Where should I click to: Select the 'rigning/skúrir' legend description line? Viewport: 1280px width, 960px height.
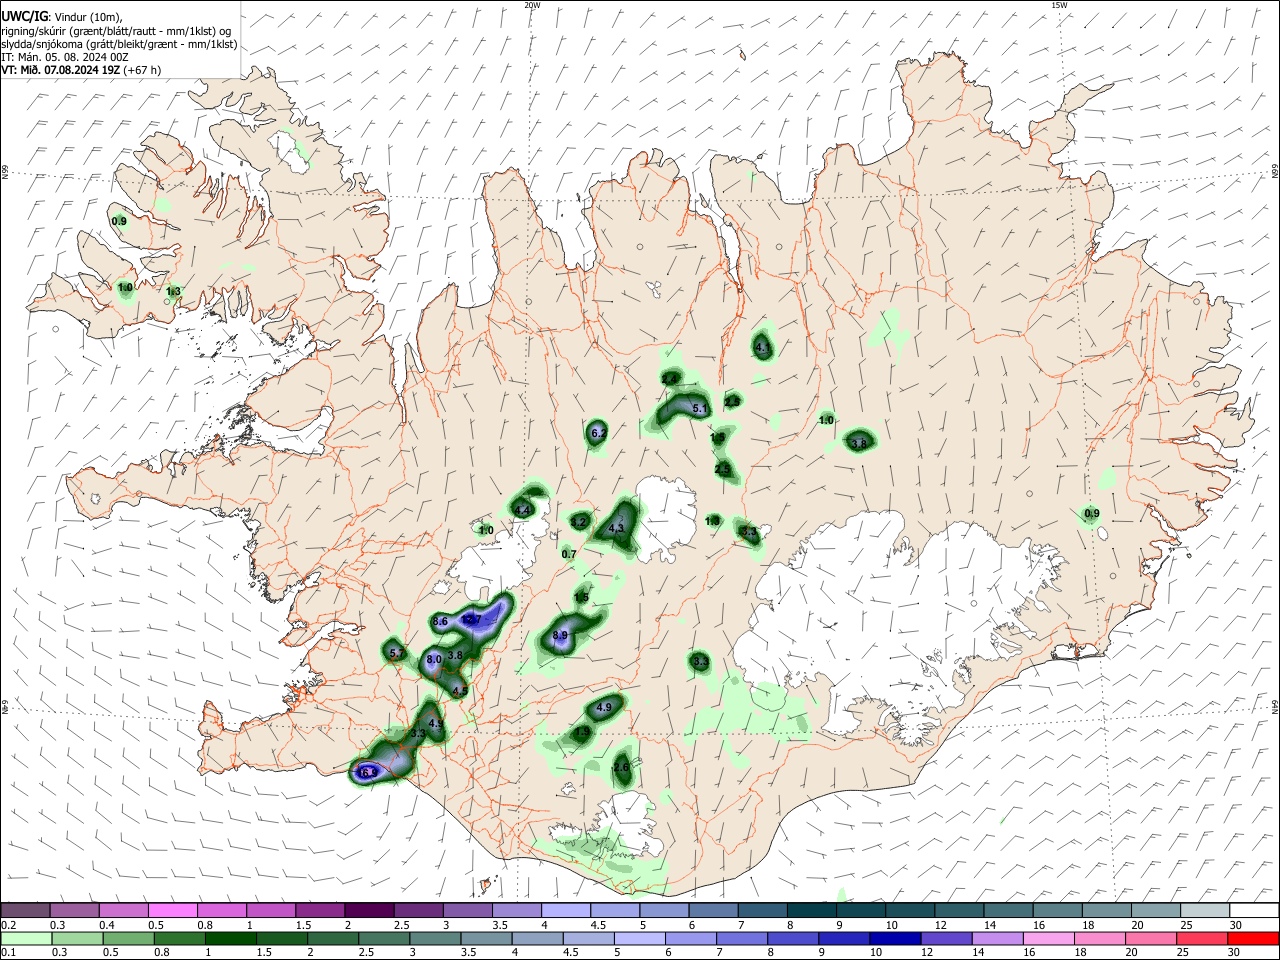point(116,31)
